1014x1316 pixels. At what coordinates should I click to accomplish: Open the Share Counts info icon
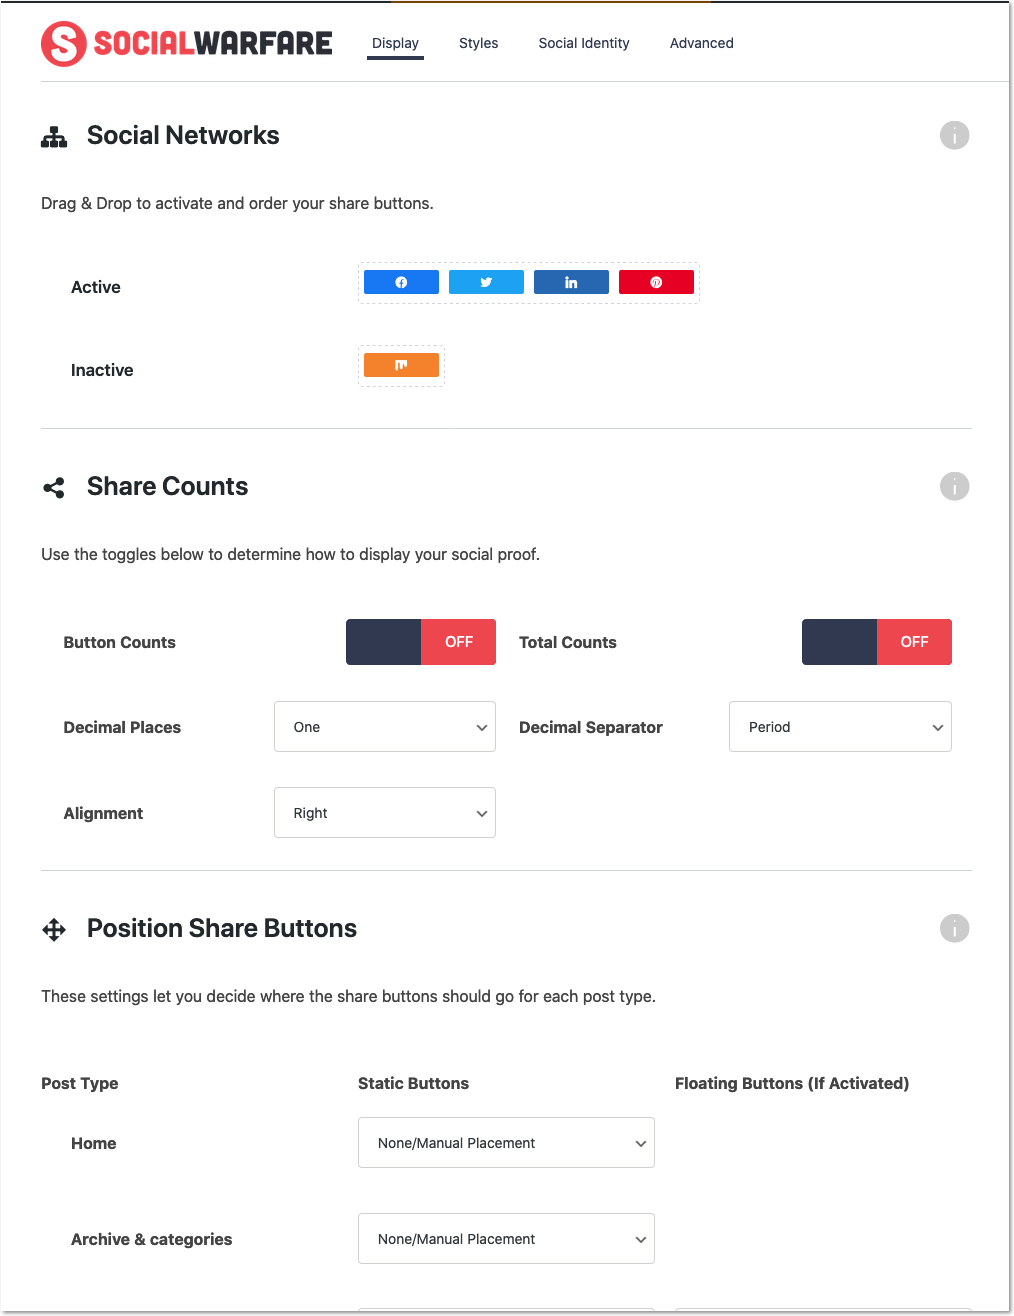point(954,486)
